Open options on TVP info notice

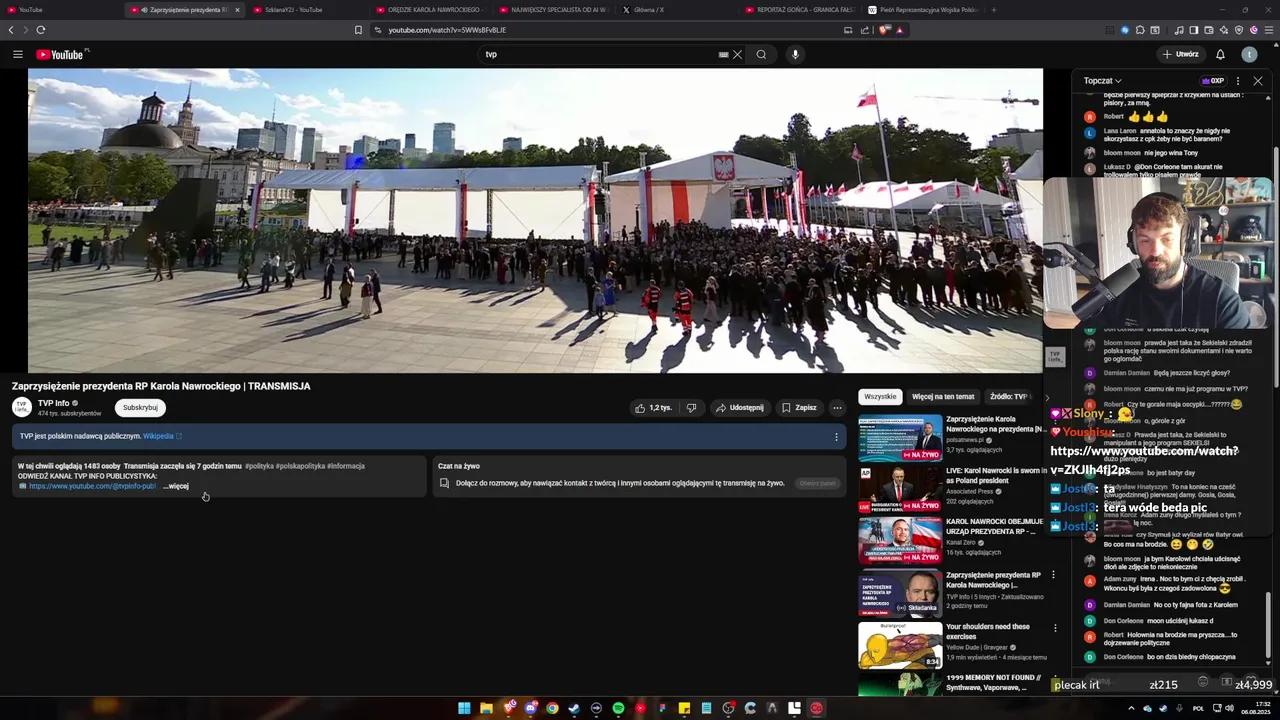[x=836, y=437]
